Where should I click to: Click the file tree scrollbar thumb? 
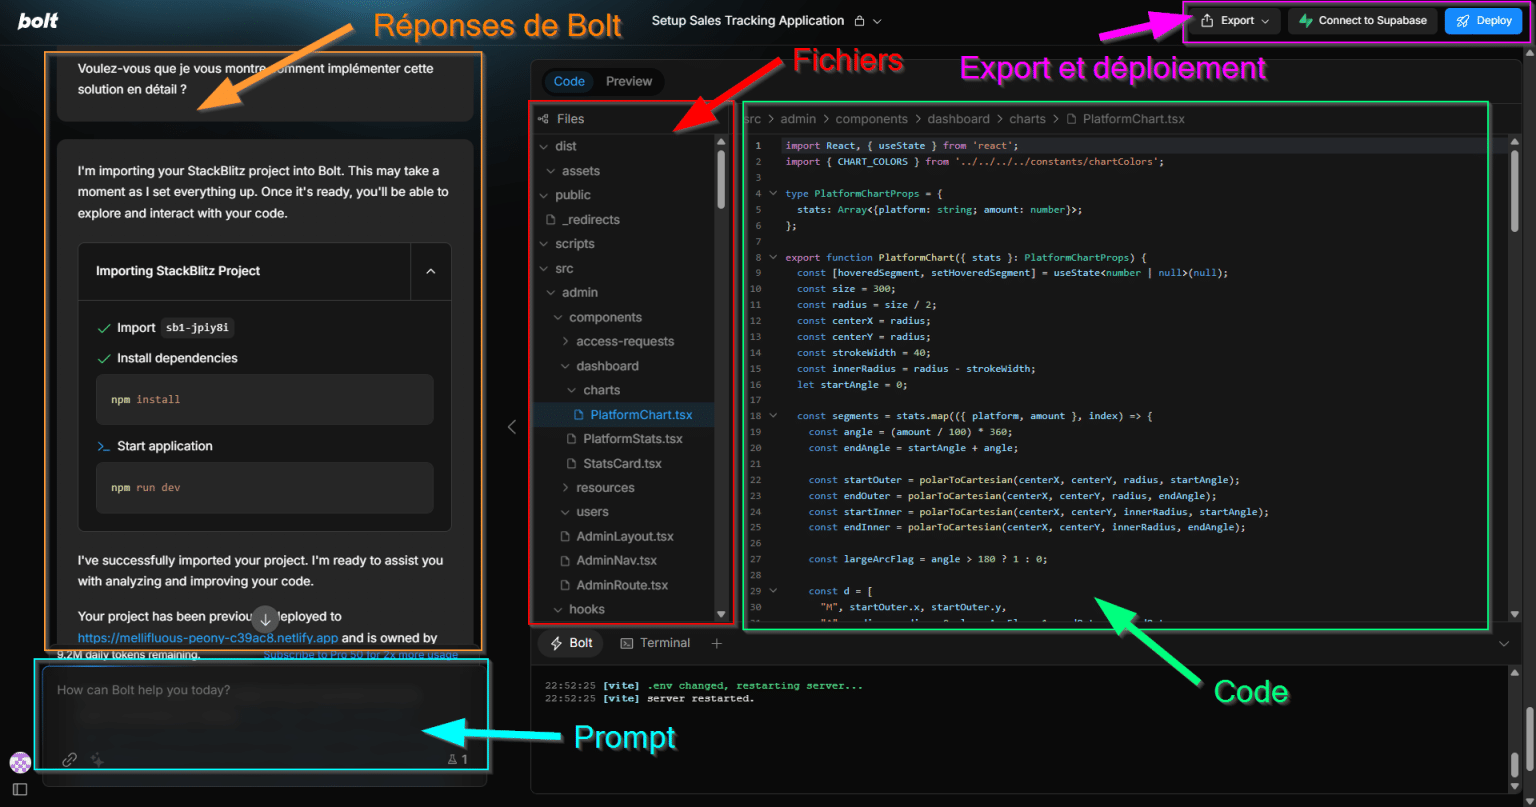[x=721, y=179]
